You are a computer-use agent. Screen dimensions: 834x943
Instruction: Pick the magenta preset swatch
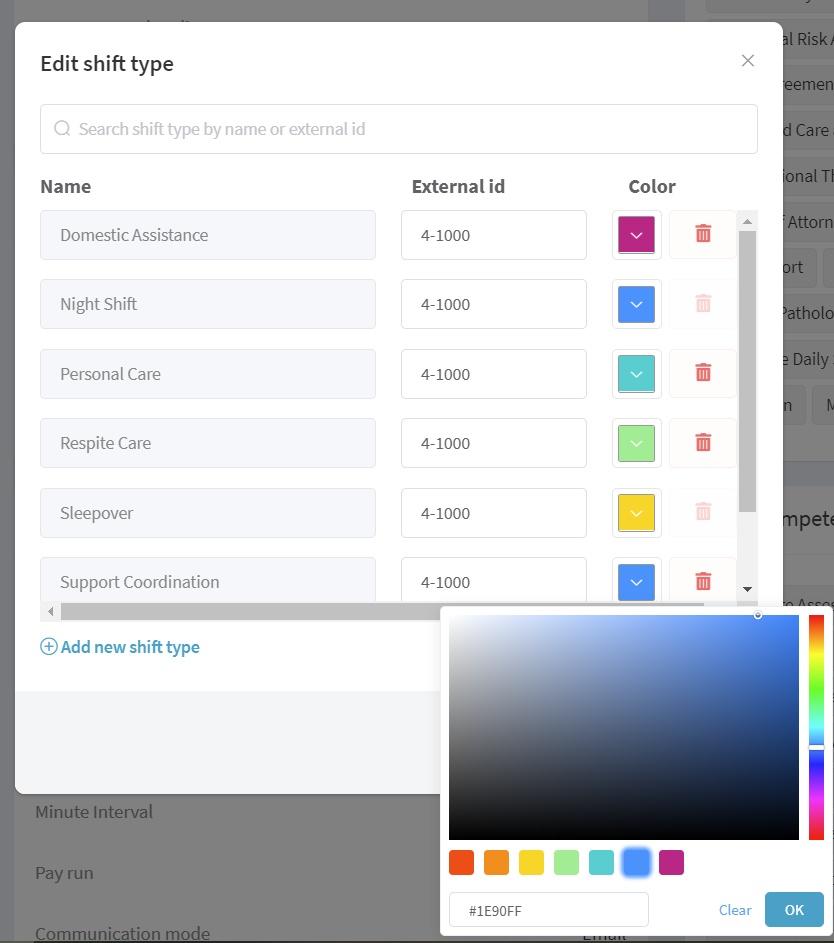point(671,862)
